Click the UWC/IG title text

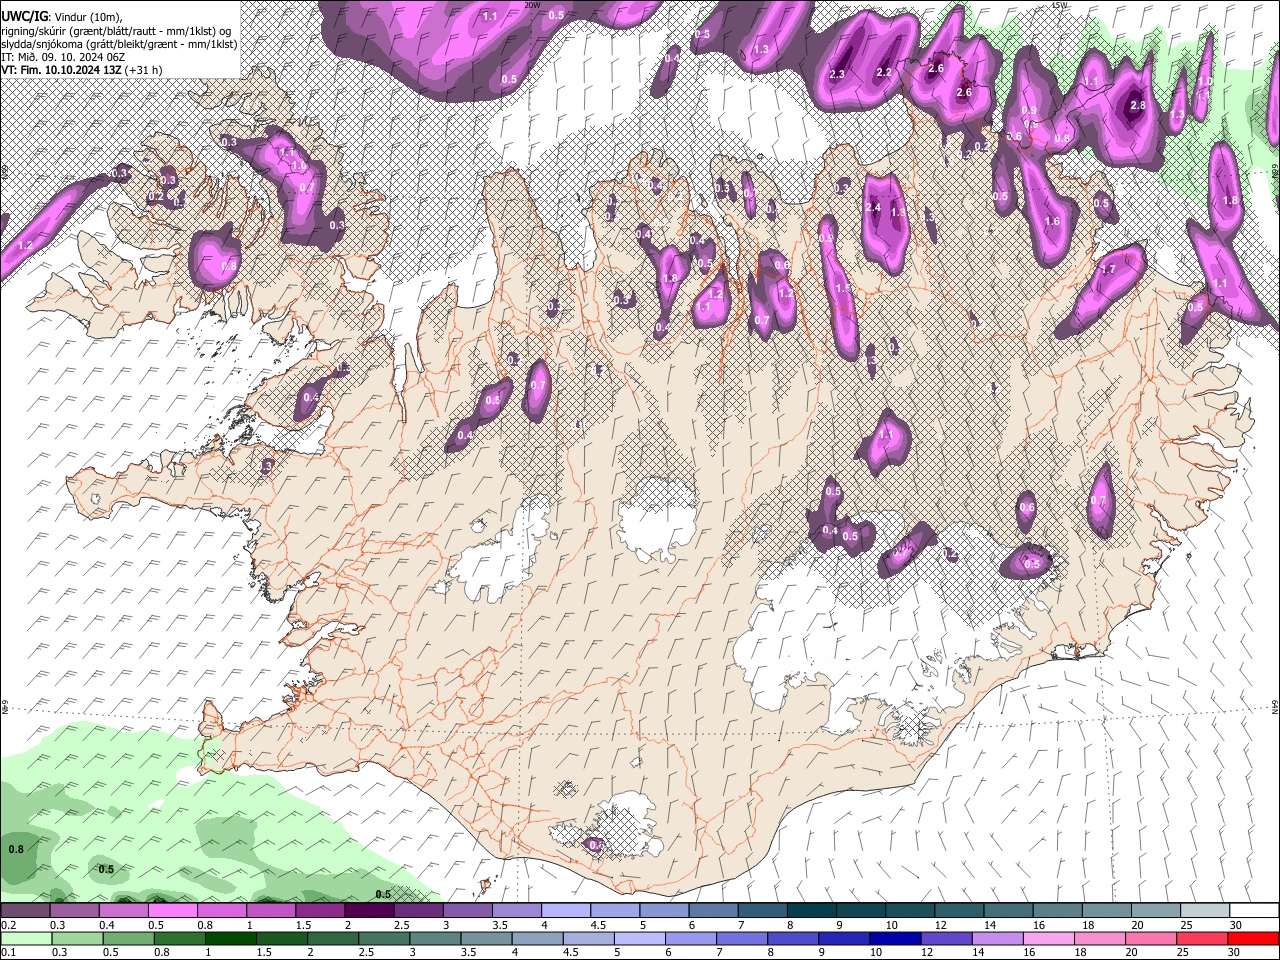[24, 16]
